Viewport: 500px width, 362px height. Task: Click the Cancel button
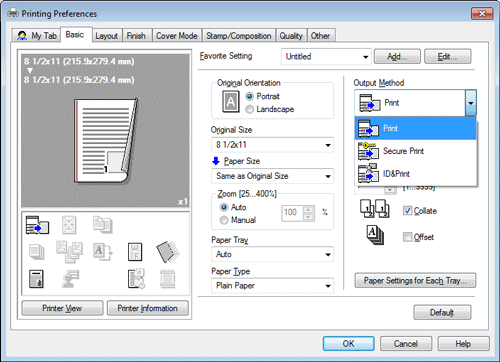(x=406, y=343)
